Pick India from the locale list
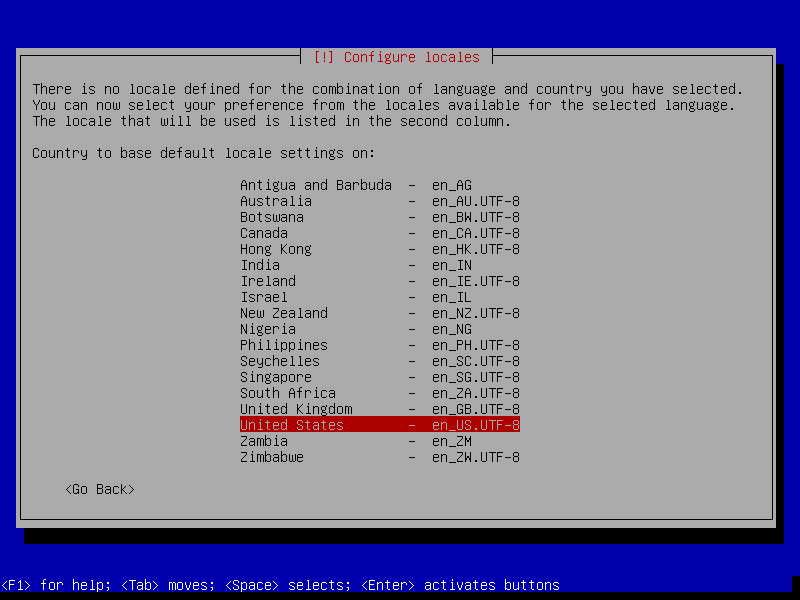Screen dimensions: 800x600 260,264
